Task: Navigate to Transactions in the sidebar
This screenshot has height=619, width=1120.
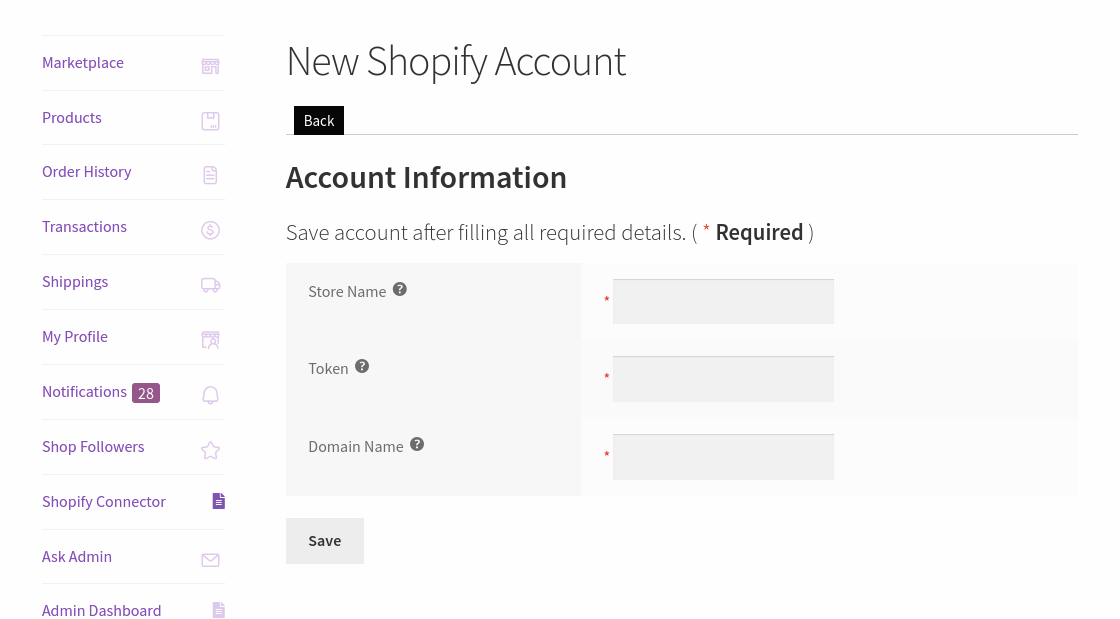Action: [x=84, y=226]
